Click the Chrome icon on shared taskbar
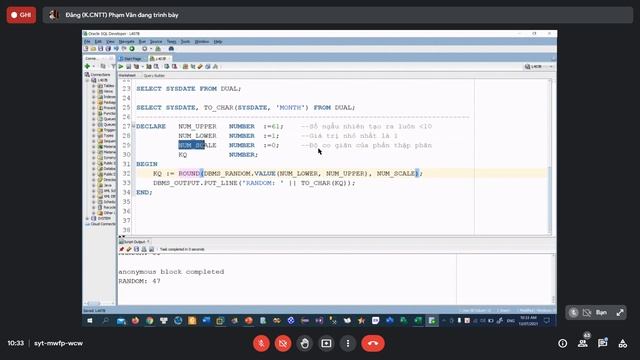 pos(150,321)
